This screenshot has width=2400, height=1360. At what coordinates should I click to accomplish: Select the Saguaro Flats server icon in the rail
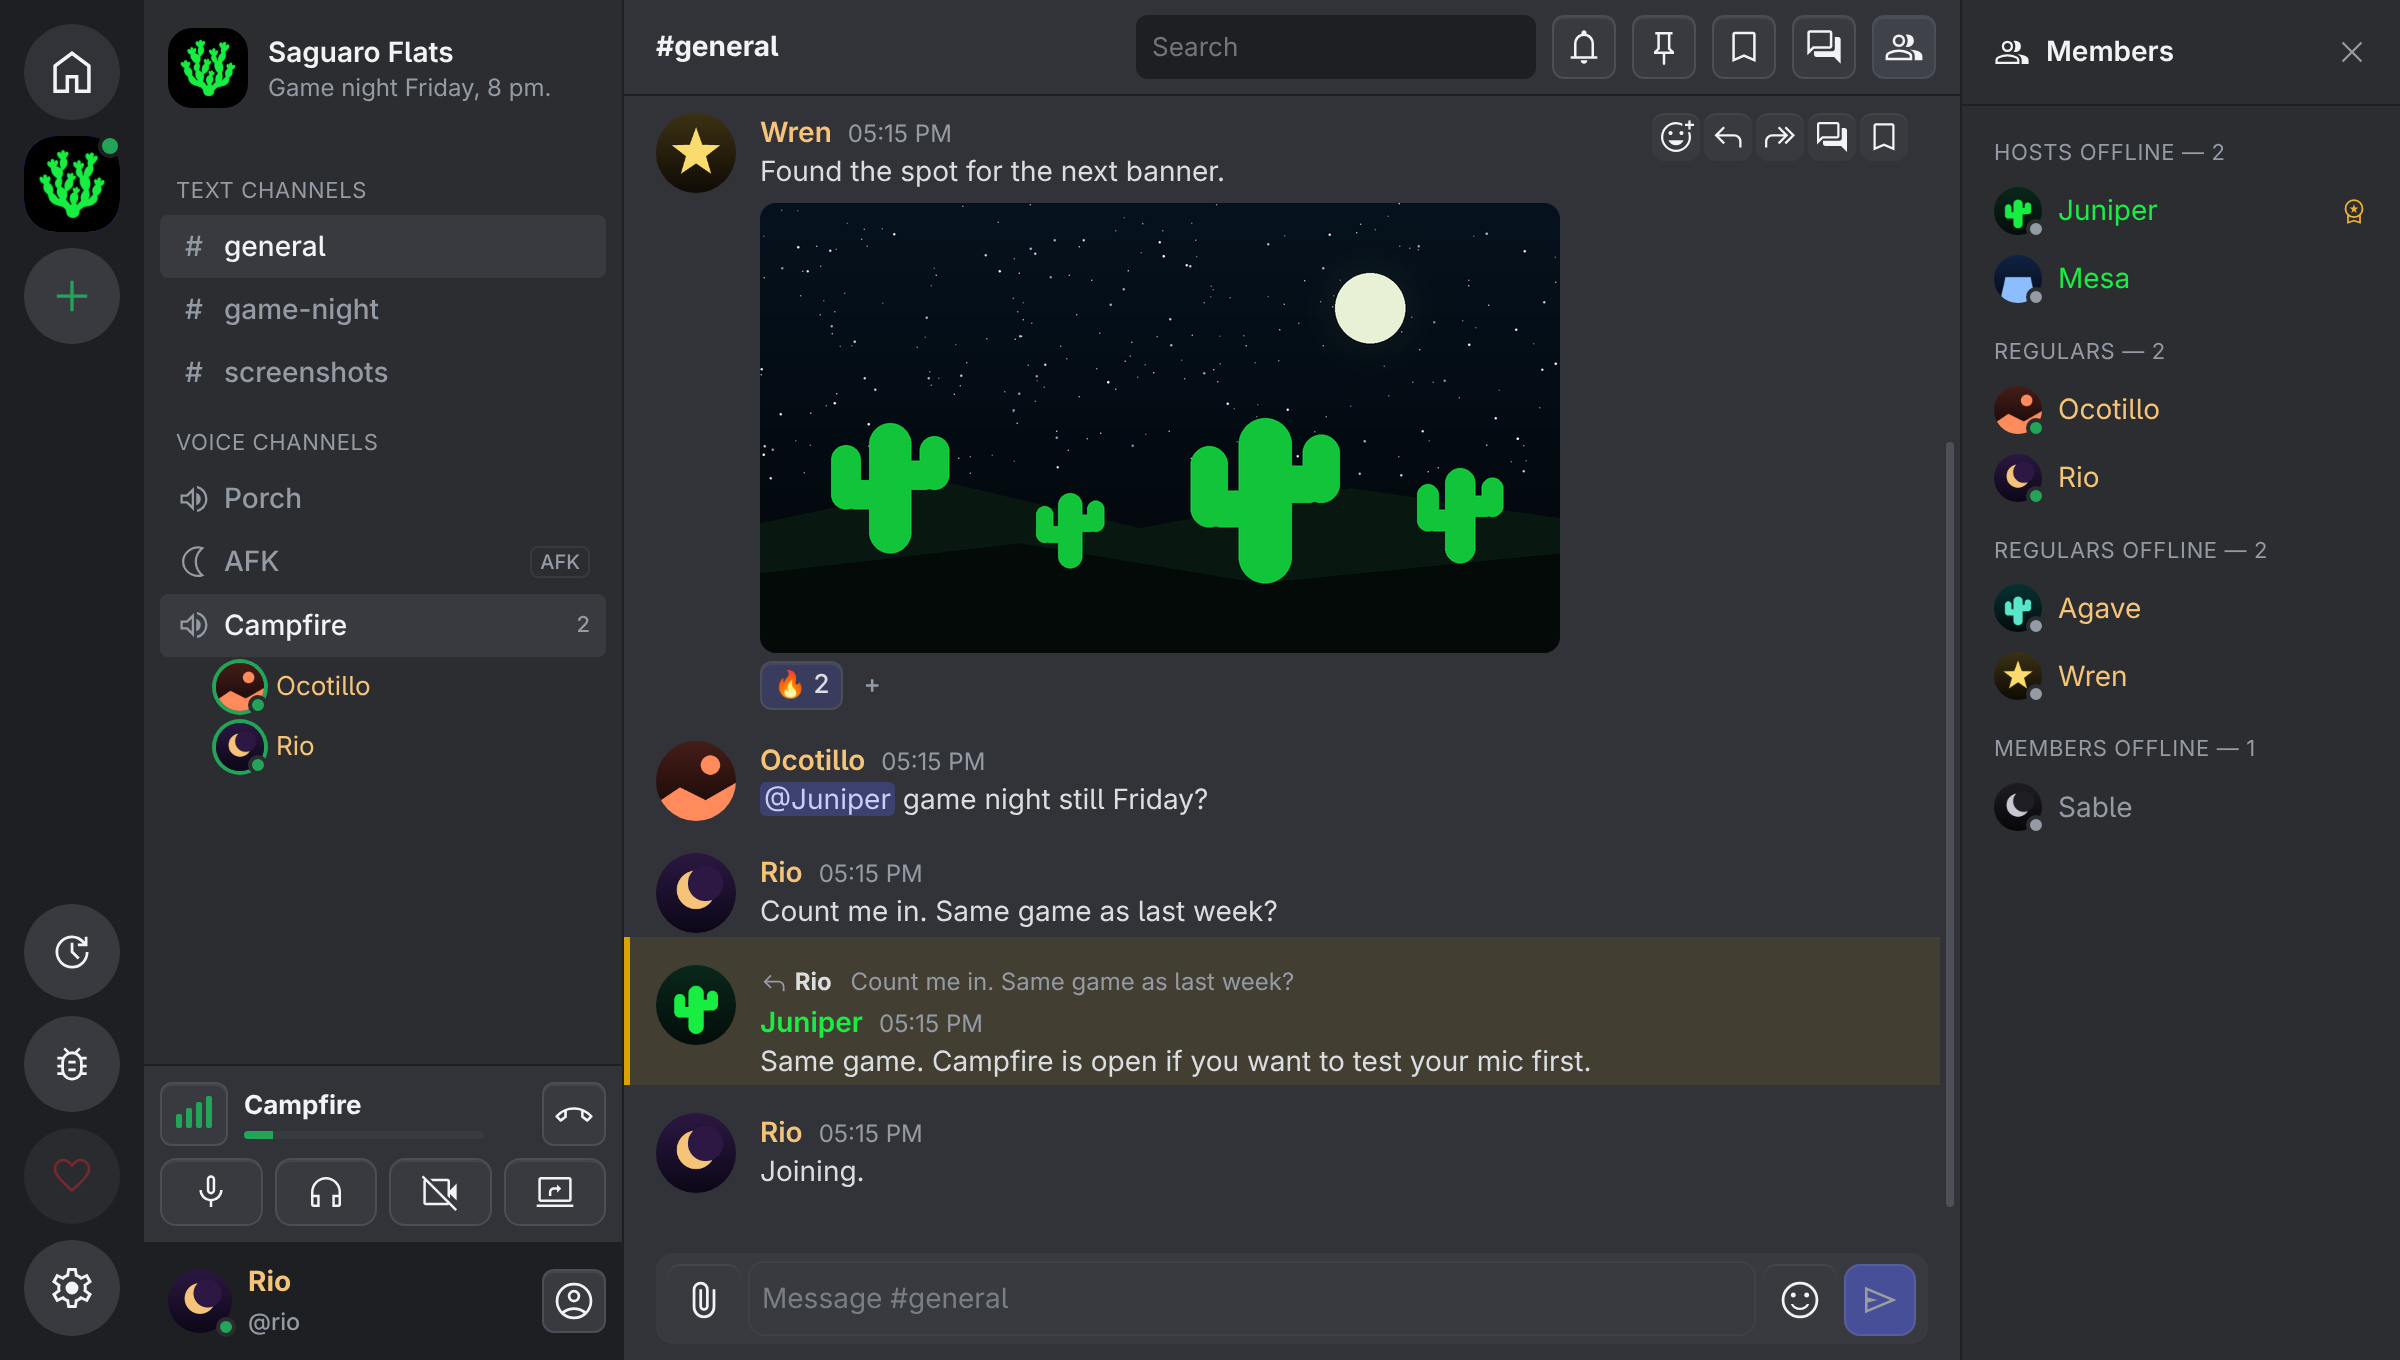click(72, 184)
